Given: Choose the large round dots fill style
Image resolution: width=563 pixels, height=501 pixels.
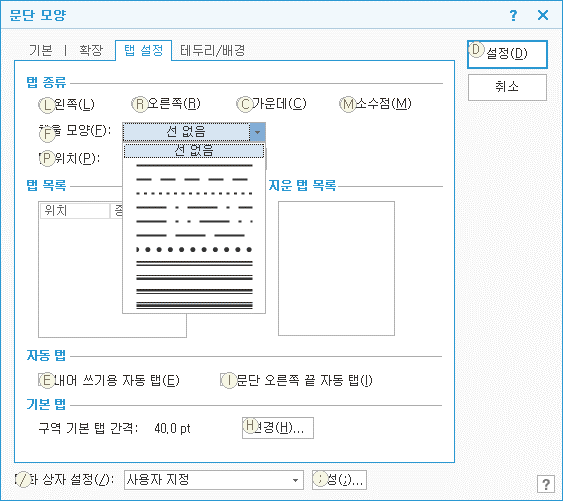Looking at the screenshot, I should coord(194,249).
